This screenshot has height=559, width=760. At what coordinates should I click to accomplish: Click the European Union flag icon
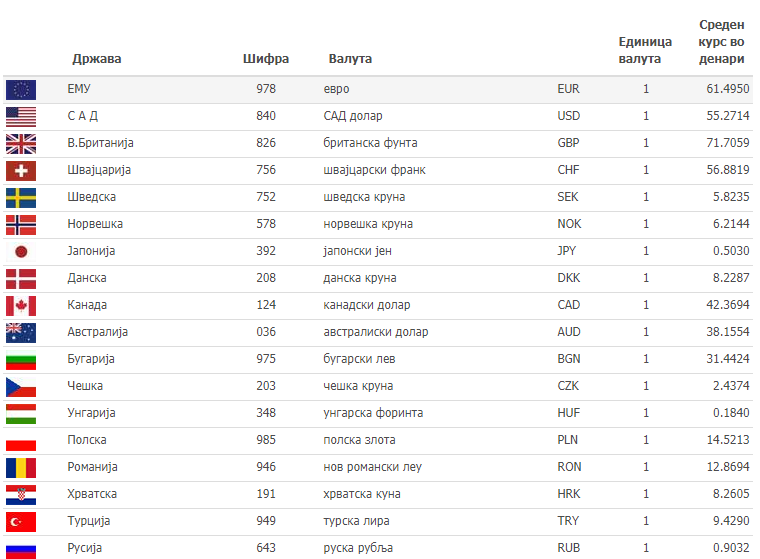click(x=21, y=90)
